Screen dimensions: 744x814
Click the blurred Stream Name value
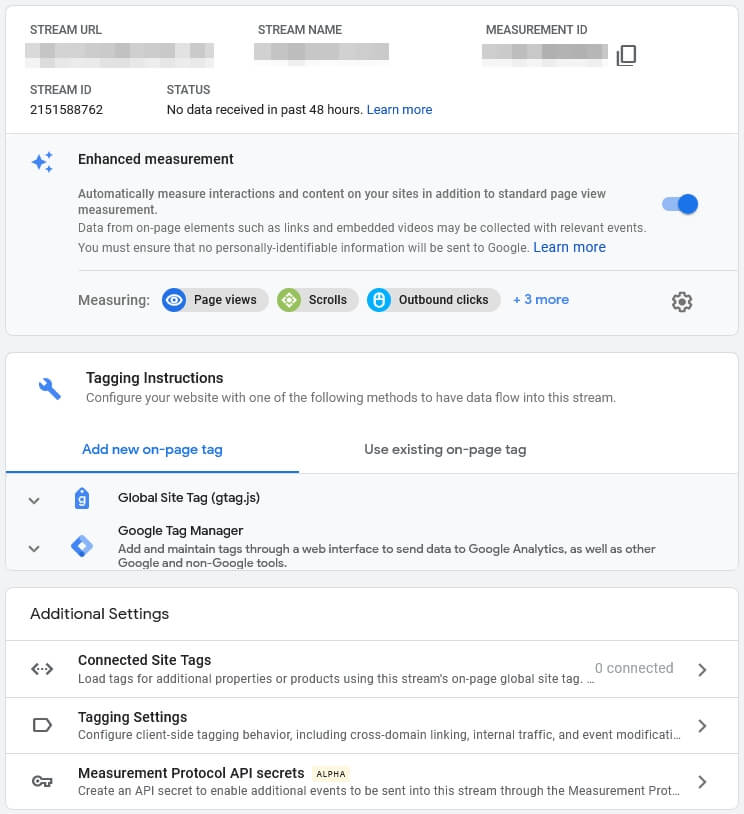pos(321,53)
